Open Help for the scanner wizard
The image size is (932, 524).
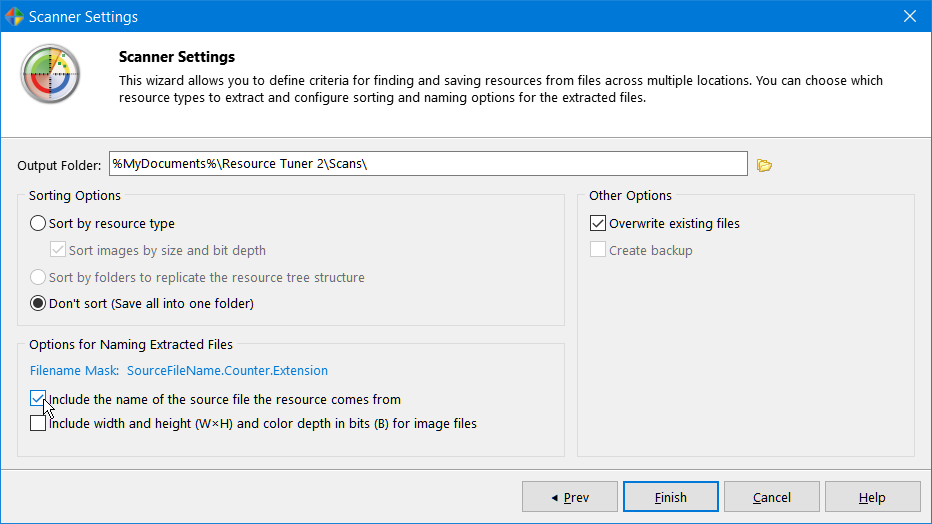[x=872, y=497]
